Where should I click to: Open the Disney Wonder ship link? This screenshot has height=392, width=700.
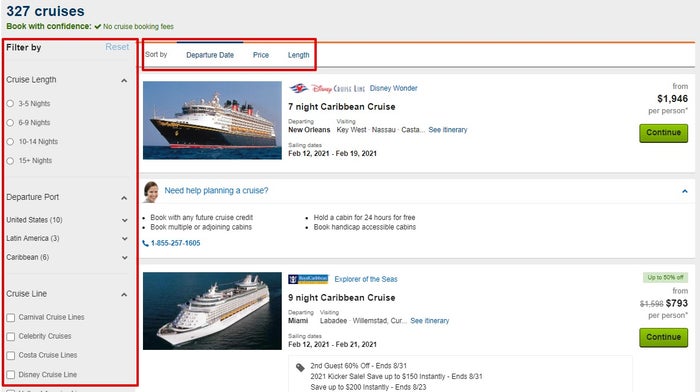click(393, 88)
